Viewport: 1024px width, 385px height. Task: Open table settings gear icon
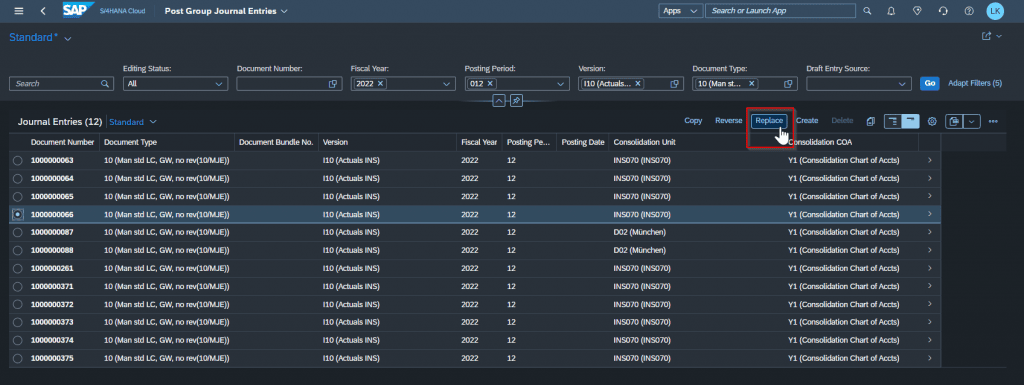[x=932, y=121]
